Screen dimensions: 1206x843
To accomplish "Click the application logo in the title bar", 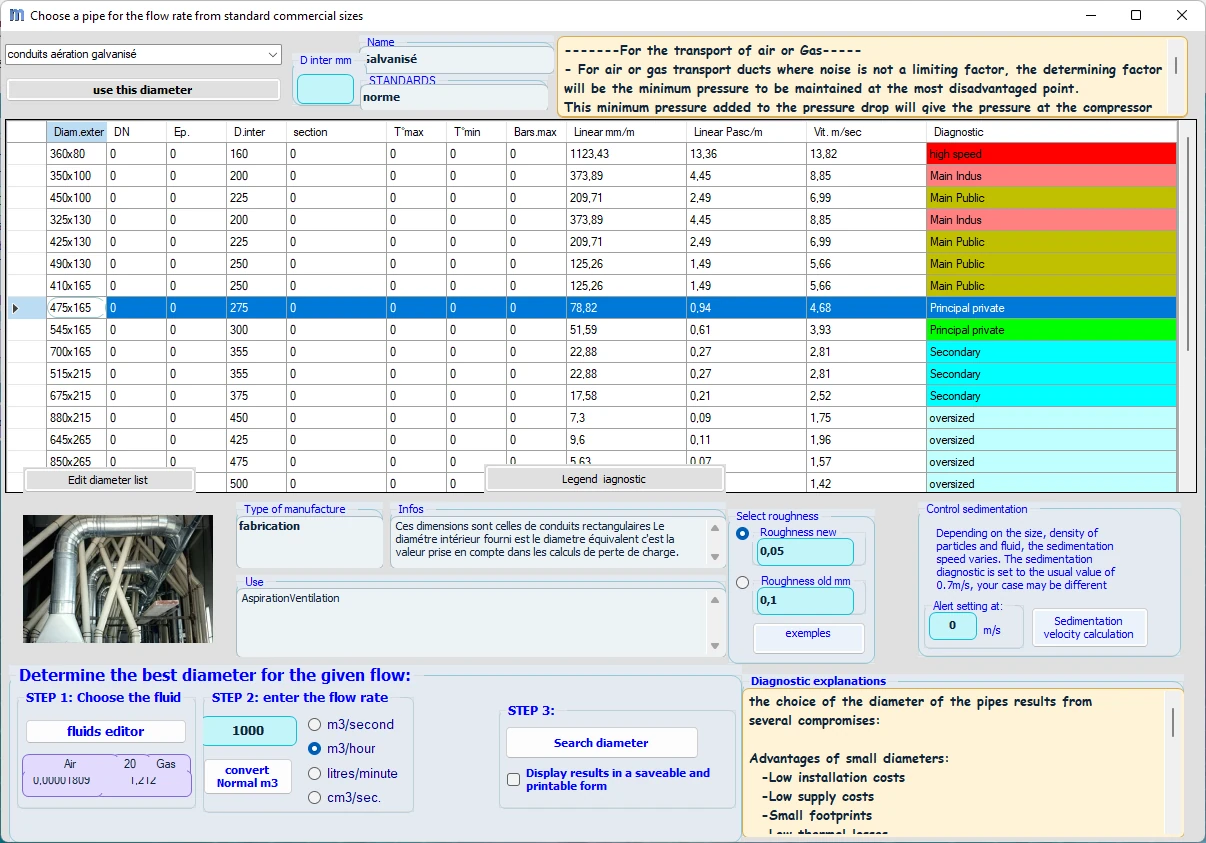I will click(x=16, y=15).
